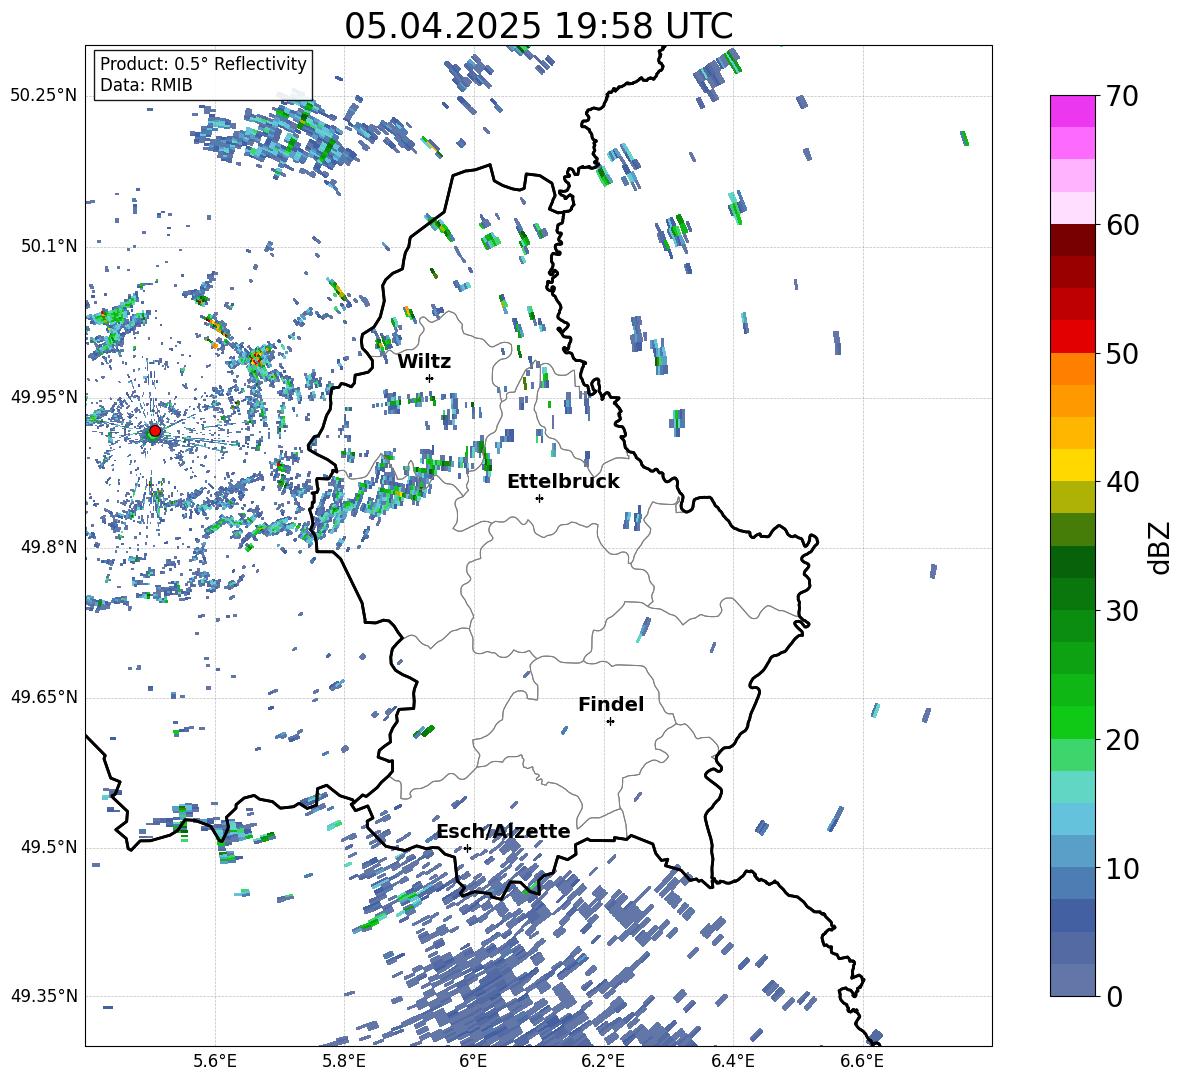Select the Findel station label
This screenshot has height=1081, width=1184.
click(x=611, y=704)
